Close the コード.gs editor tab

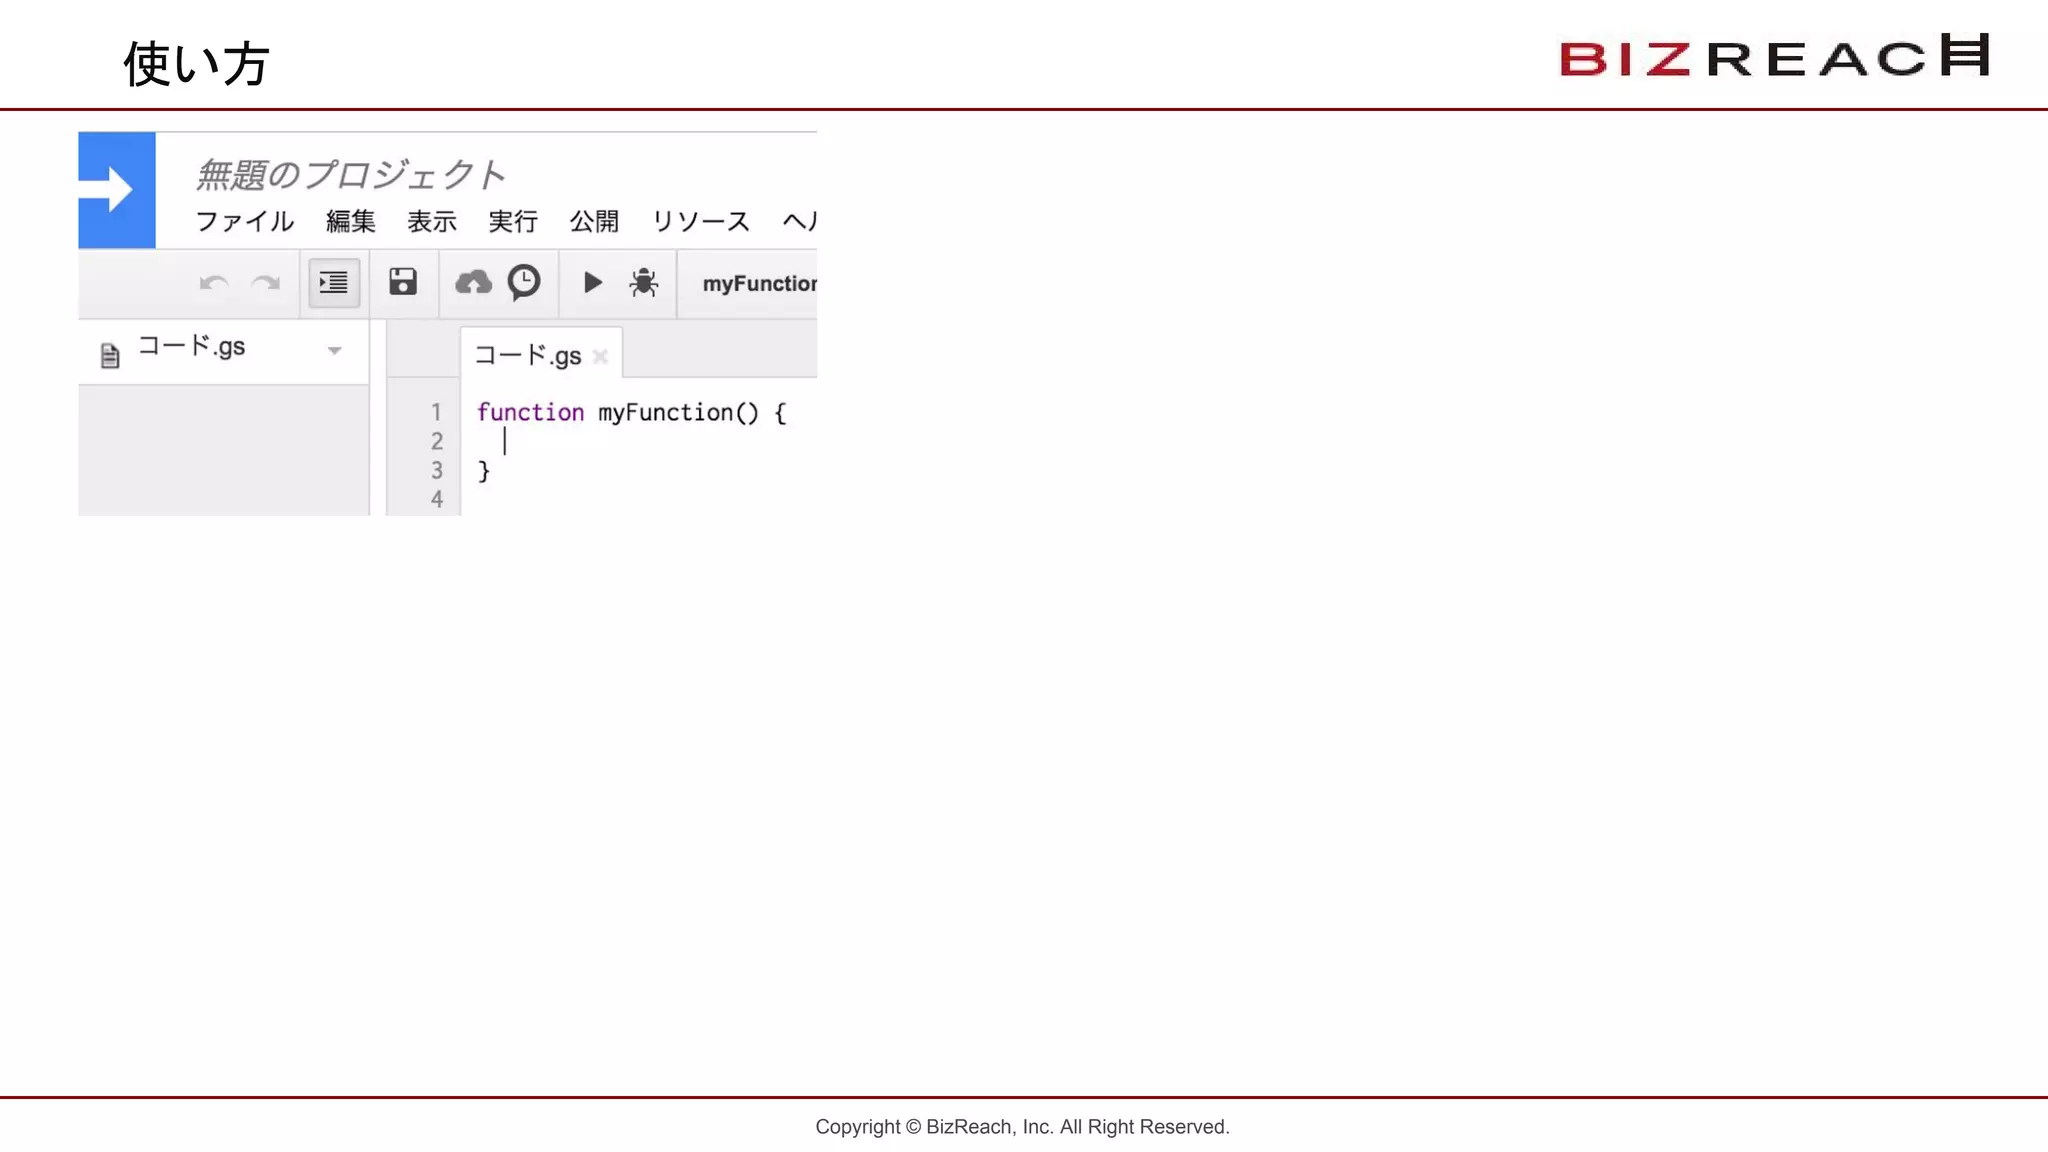[600, 356]
